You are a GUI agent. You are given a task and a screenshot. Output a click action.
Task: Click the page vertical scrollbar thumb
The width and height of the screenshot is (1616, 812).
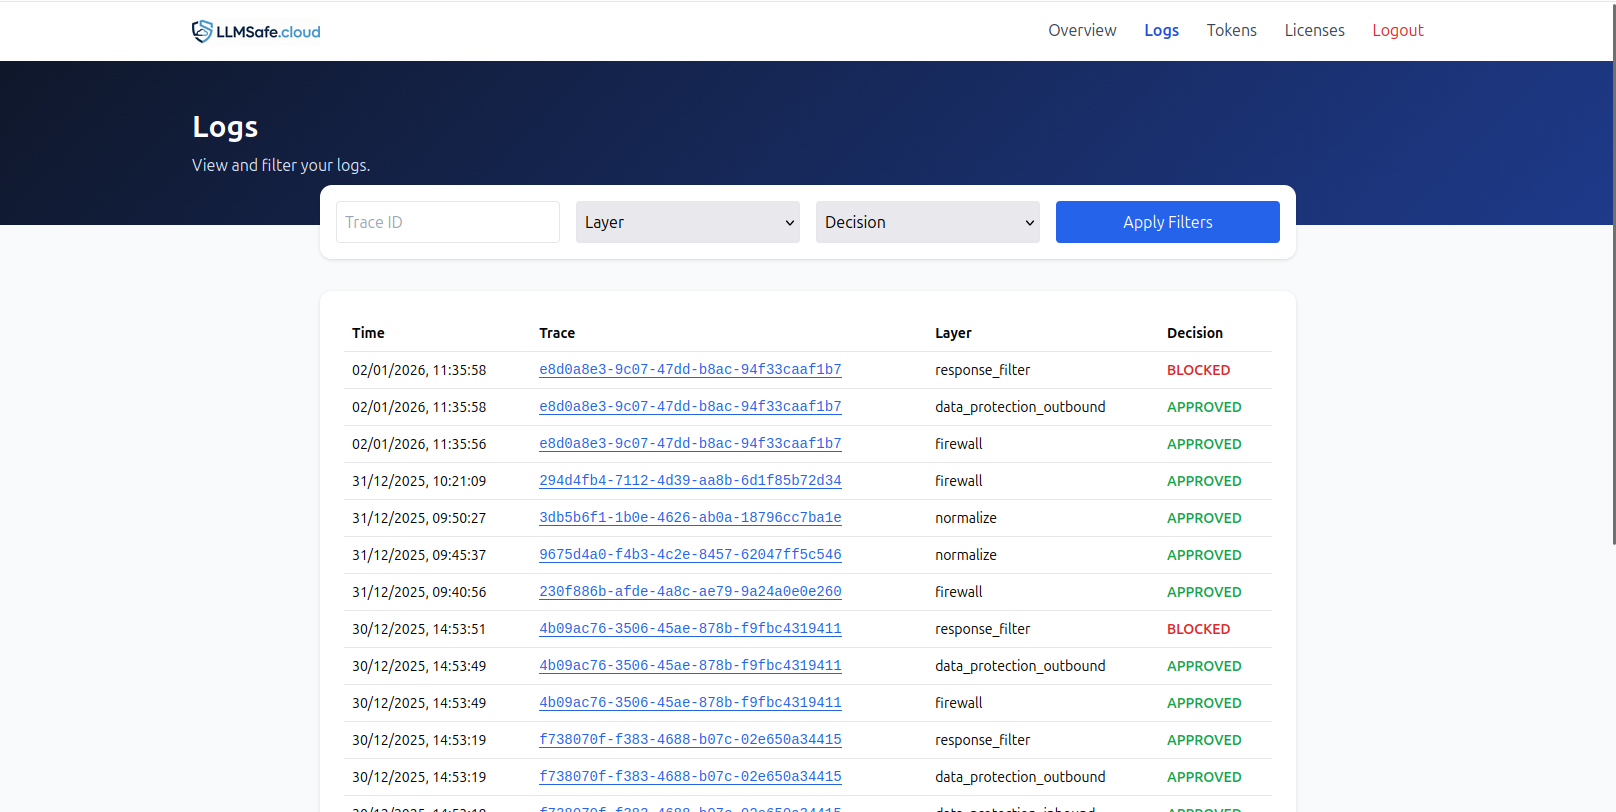pos(1613,272)
